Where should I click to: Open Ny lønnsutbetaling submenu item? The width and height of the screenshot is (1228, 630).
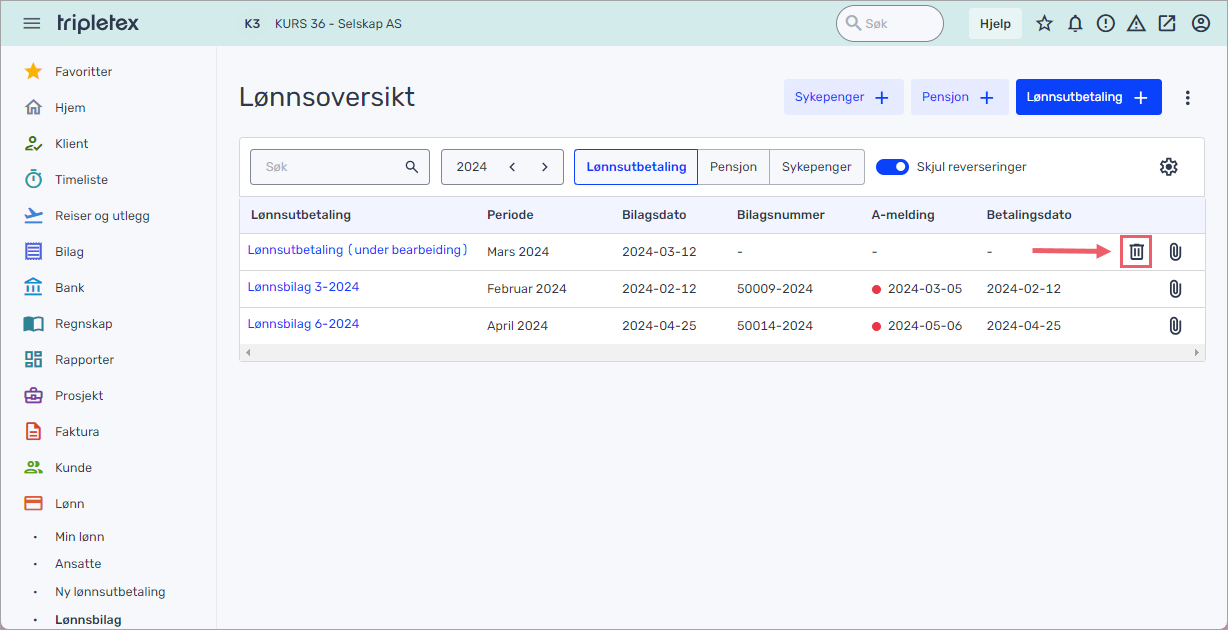(110, 592)
